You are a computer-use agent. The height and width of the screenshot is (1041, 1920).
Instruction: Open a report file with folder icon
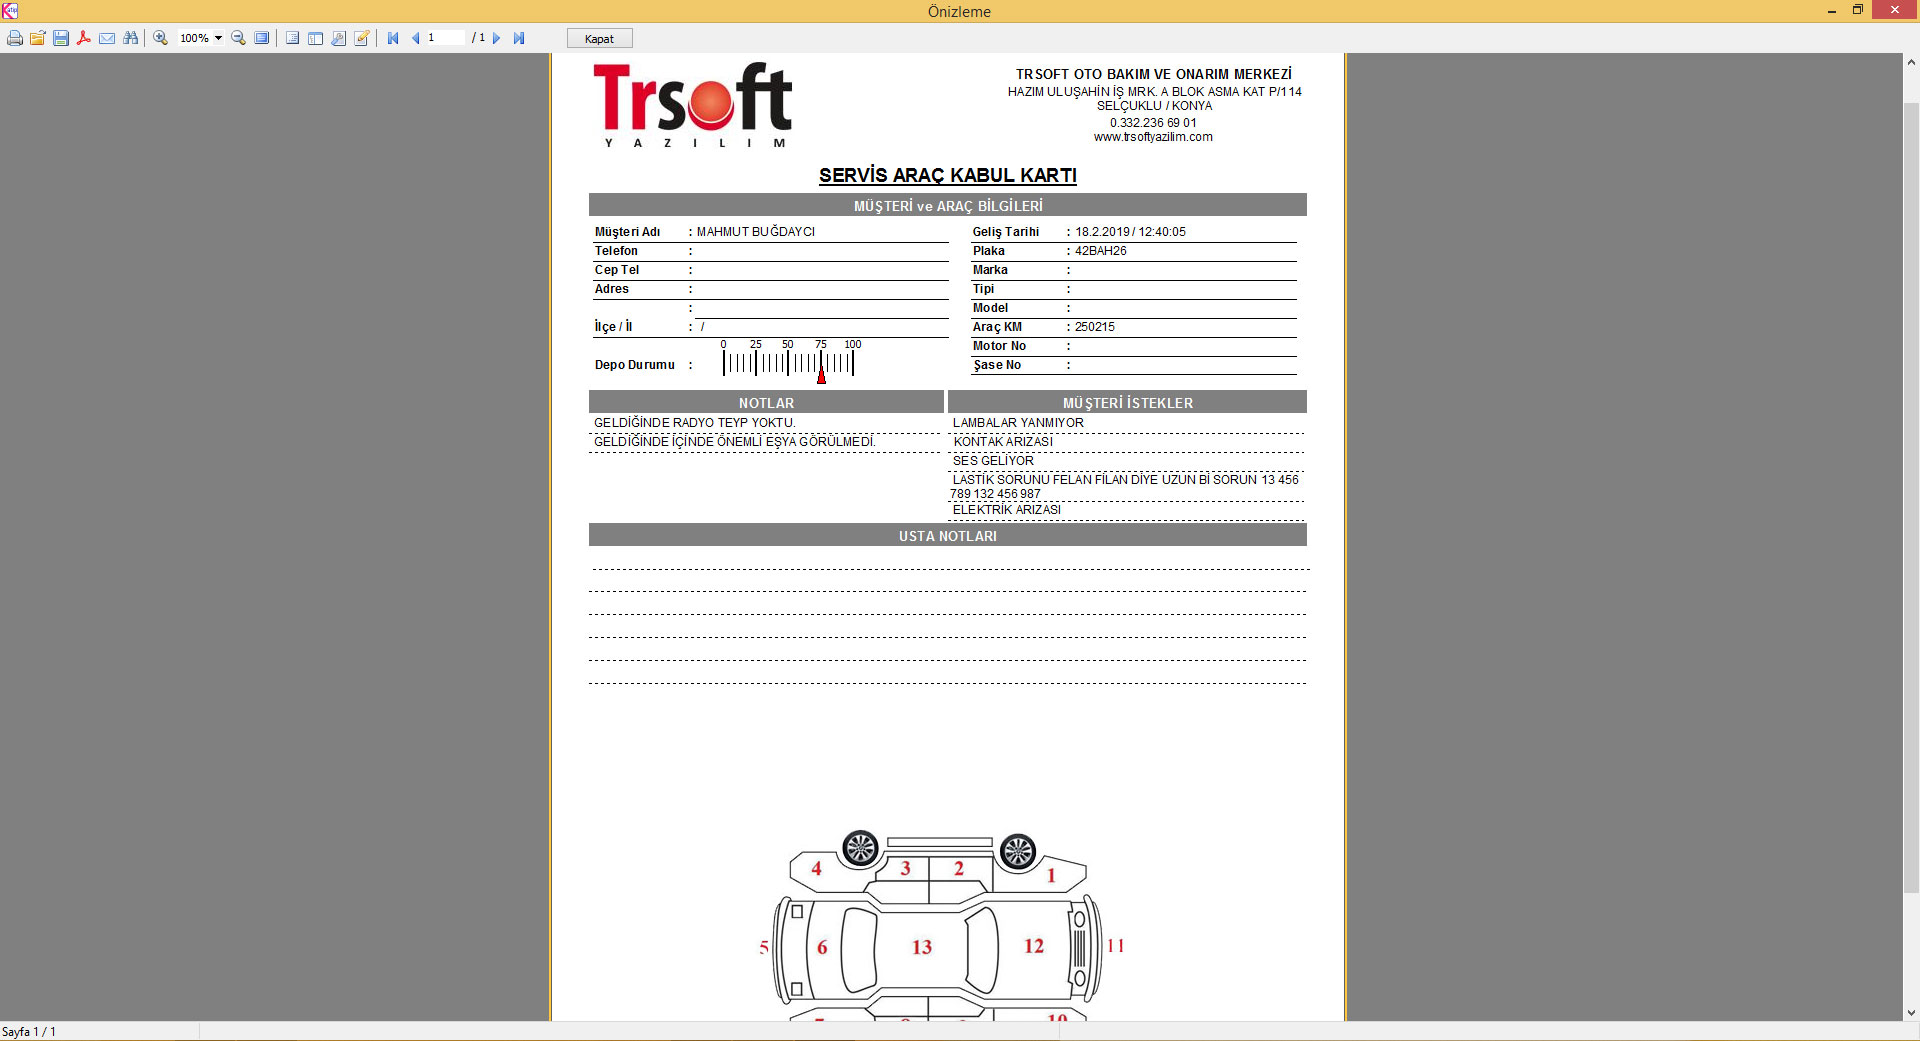[38, 38]
